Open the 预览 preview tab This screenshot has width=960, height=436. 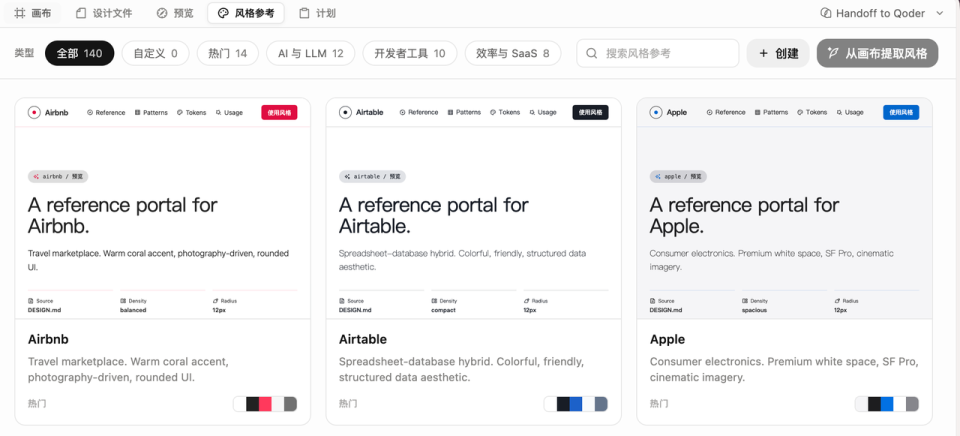tap(175, 13)
